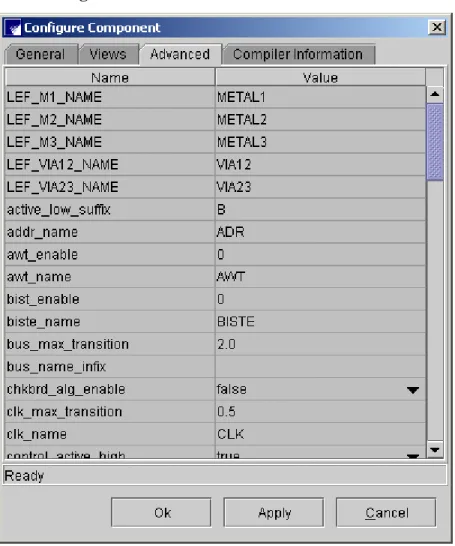Click the scrollbar up arrow
The image size is (455, 546).
[x=435, y=94]
